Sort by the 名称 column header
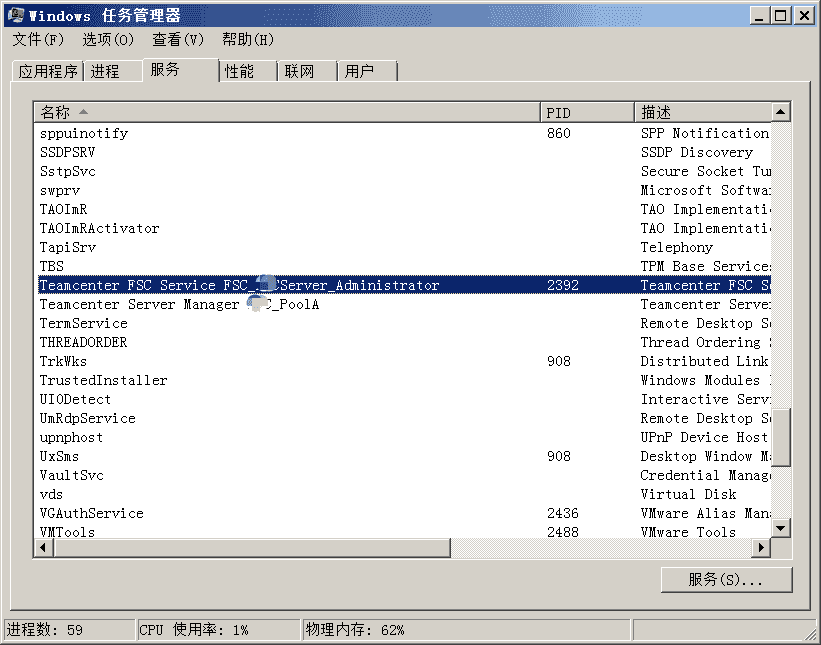Screen dimensions: 821x645 (x=287, y=112)
